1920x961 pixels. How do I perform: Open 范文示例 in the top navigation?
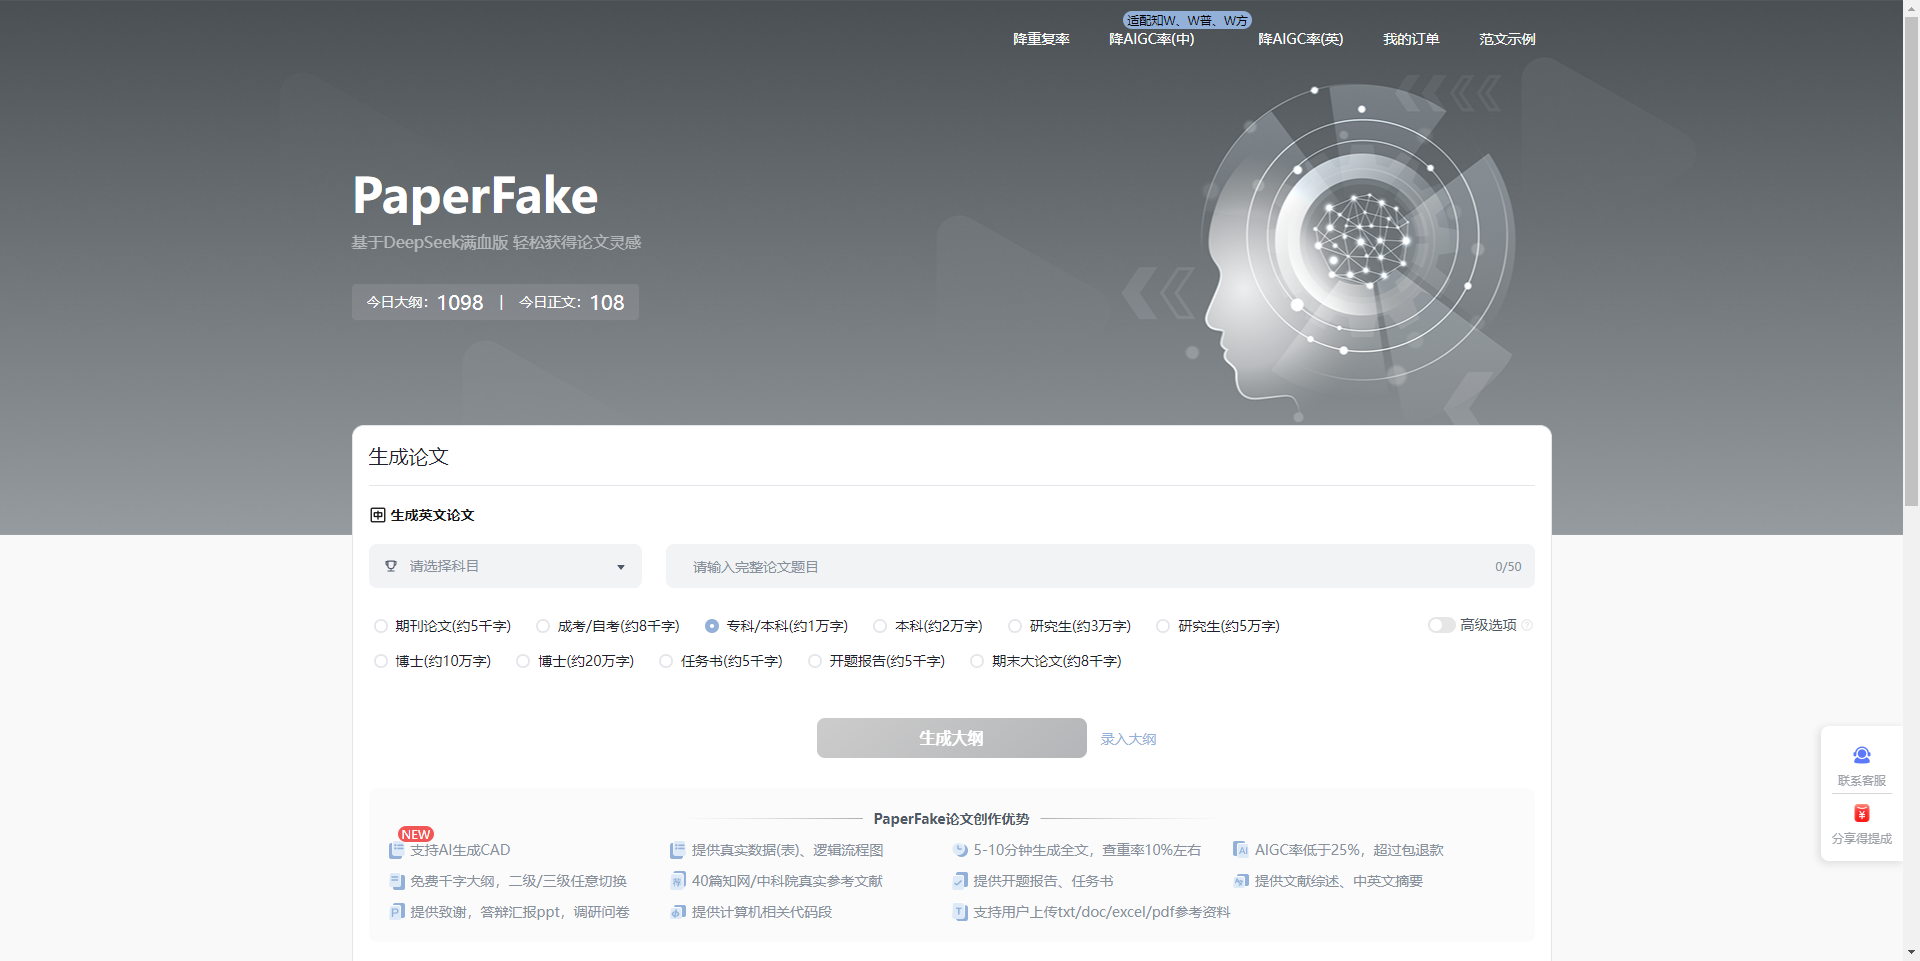1507,39
